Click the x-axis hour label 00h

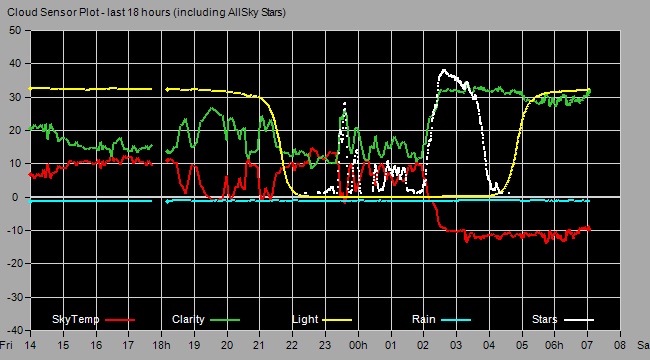(358, 345)
